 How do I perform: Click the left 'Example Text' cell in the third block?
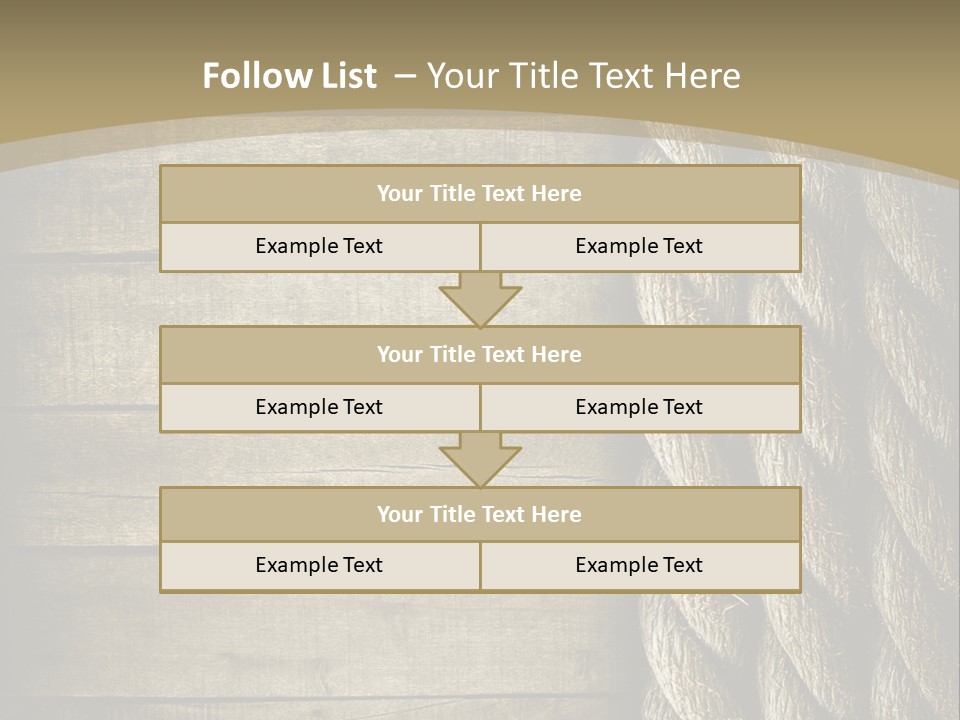(x=319, y=565)
